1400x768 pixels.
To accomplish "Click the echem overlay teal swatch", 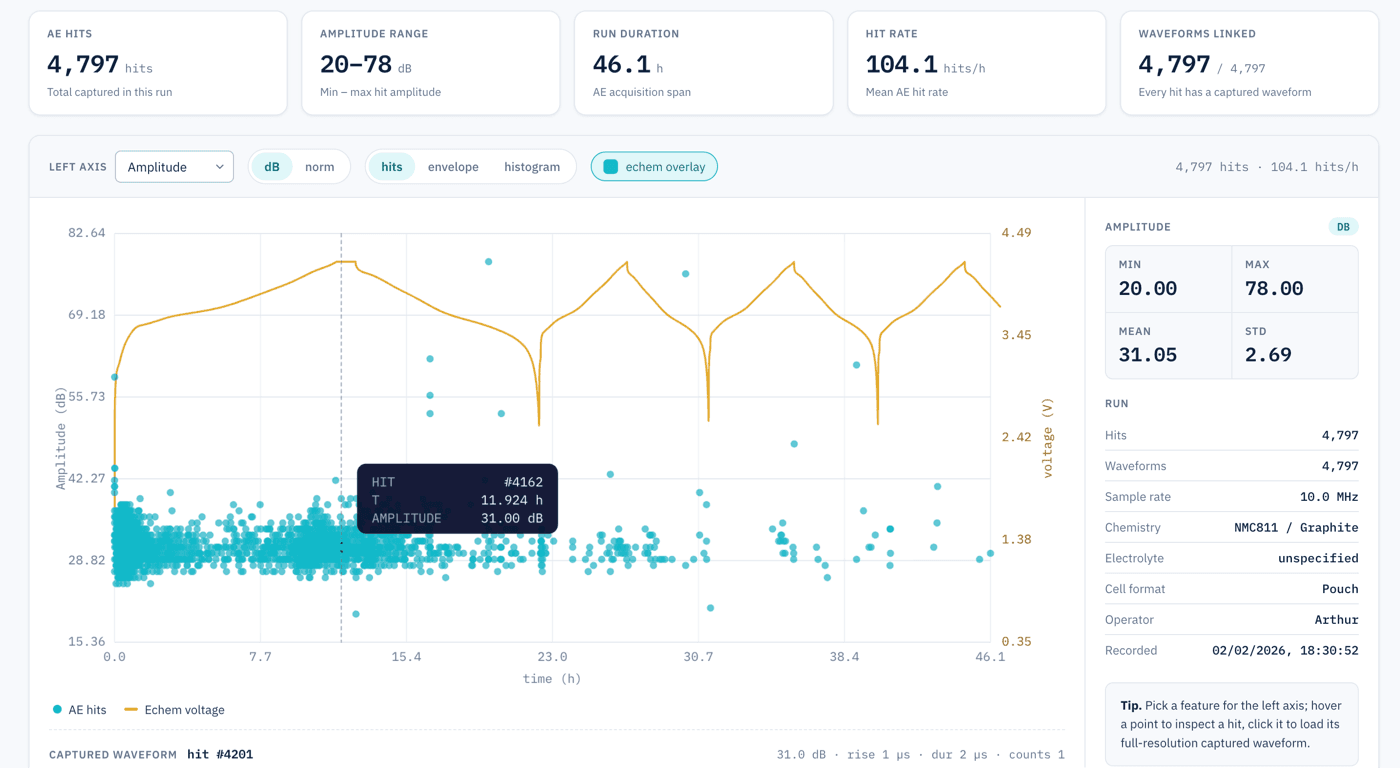I will [610, 167].
